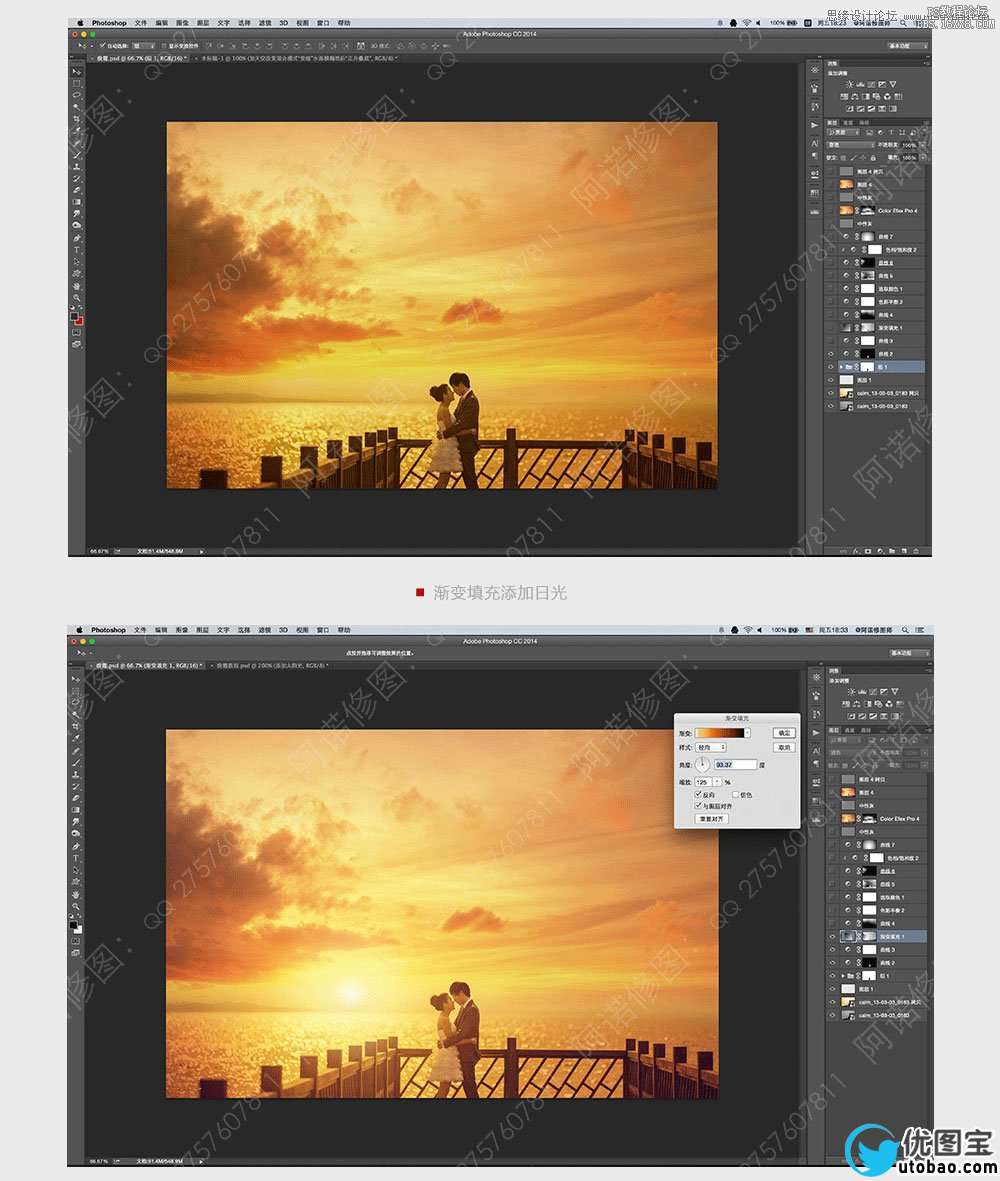Viewport: 1000px width, 1181px height.
Task: Hide 曲线 3 layer in Gradient Fill window
Action: click(833, 950)
